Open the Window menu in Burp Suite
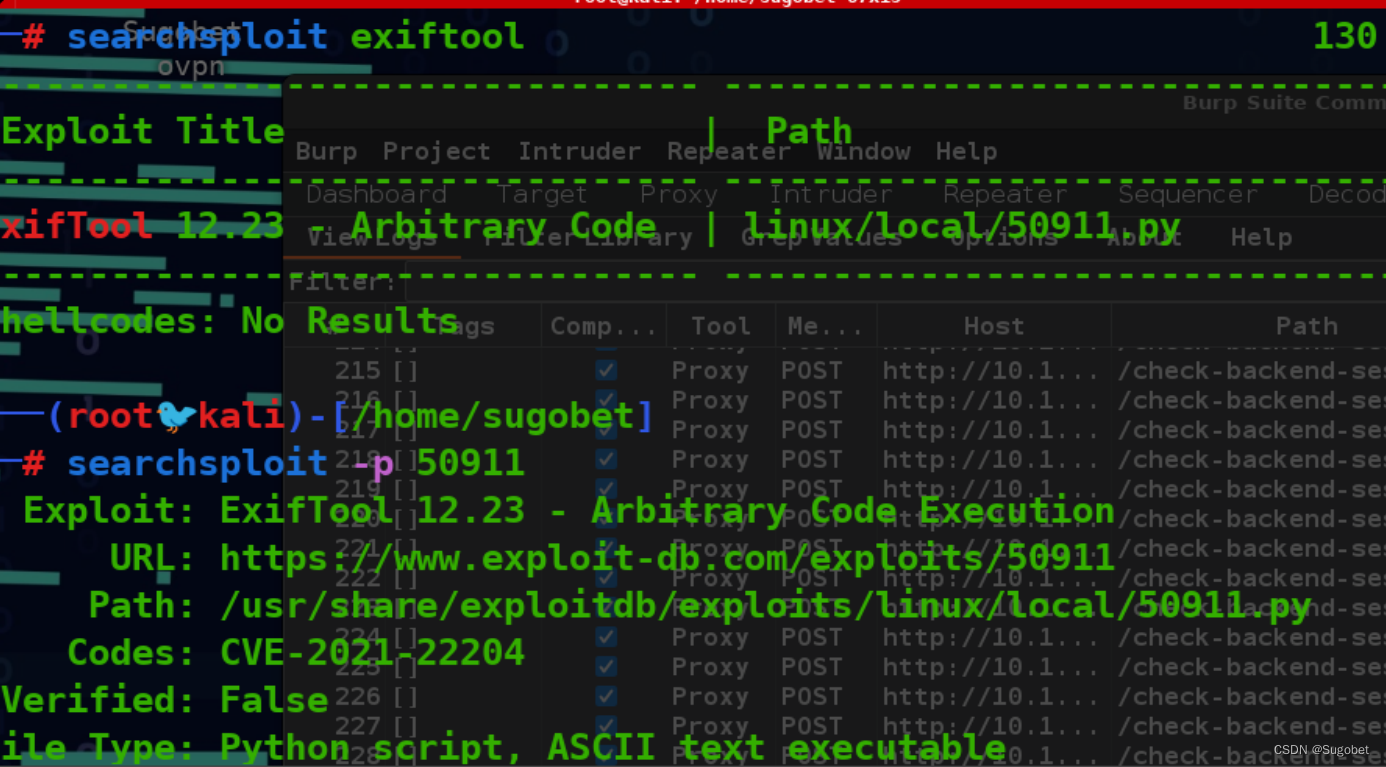This screenshot has width=1386, height=767. [x=864, y=151]
